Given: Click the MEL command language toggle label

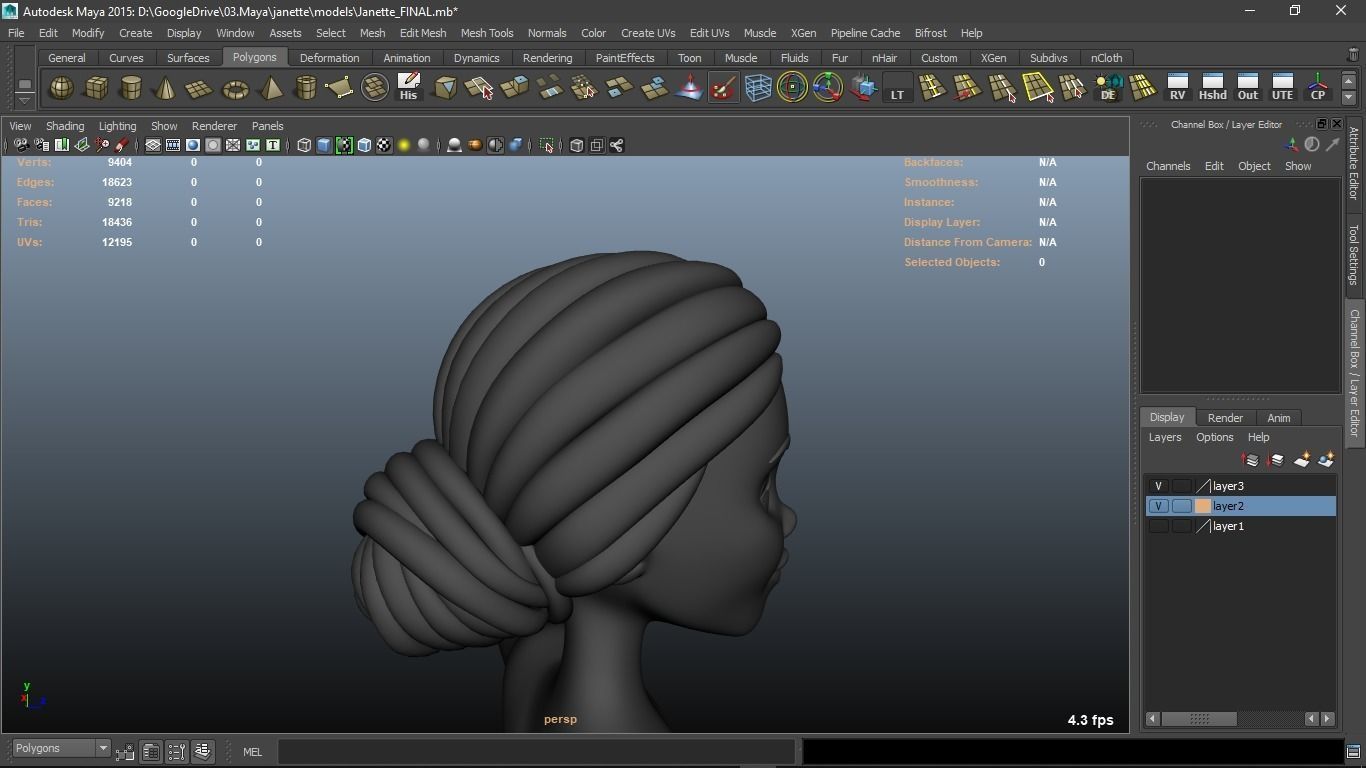Looking at the screenshot, I should pos(252,752).
